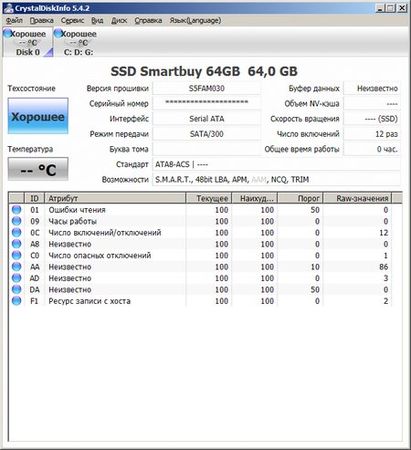
Task: Sort by the Порог column header
Action: tap(300, 198)
